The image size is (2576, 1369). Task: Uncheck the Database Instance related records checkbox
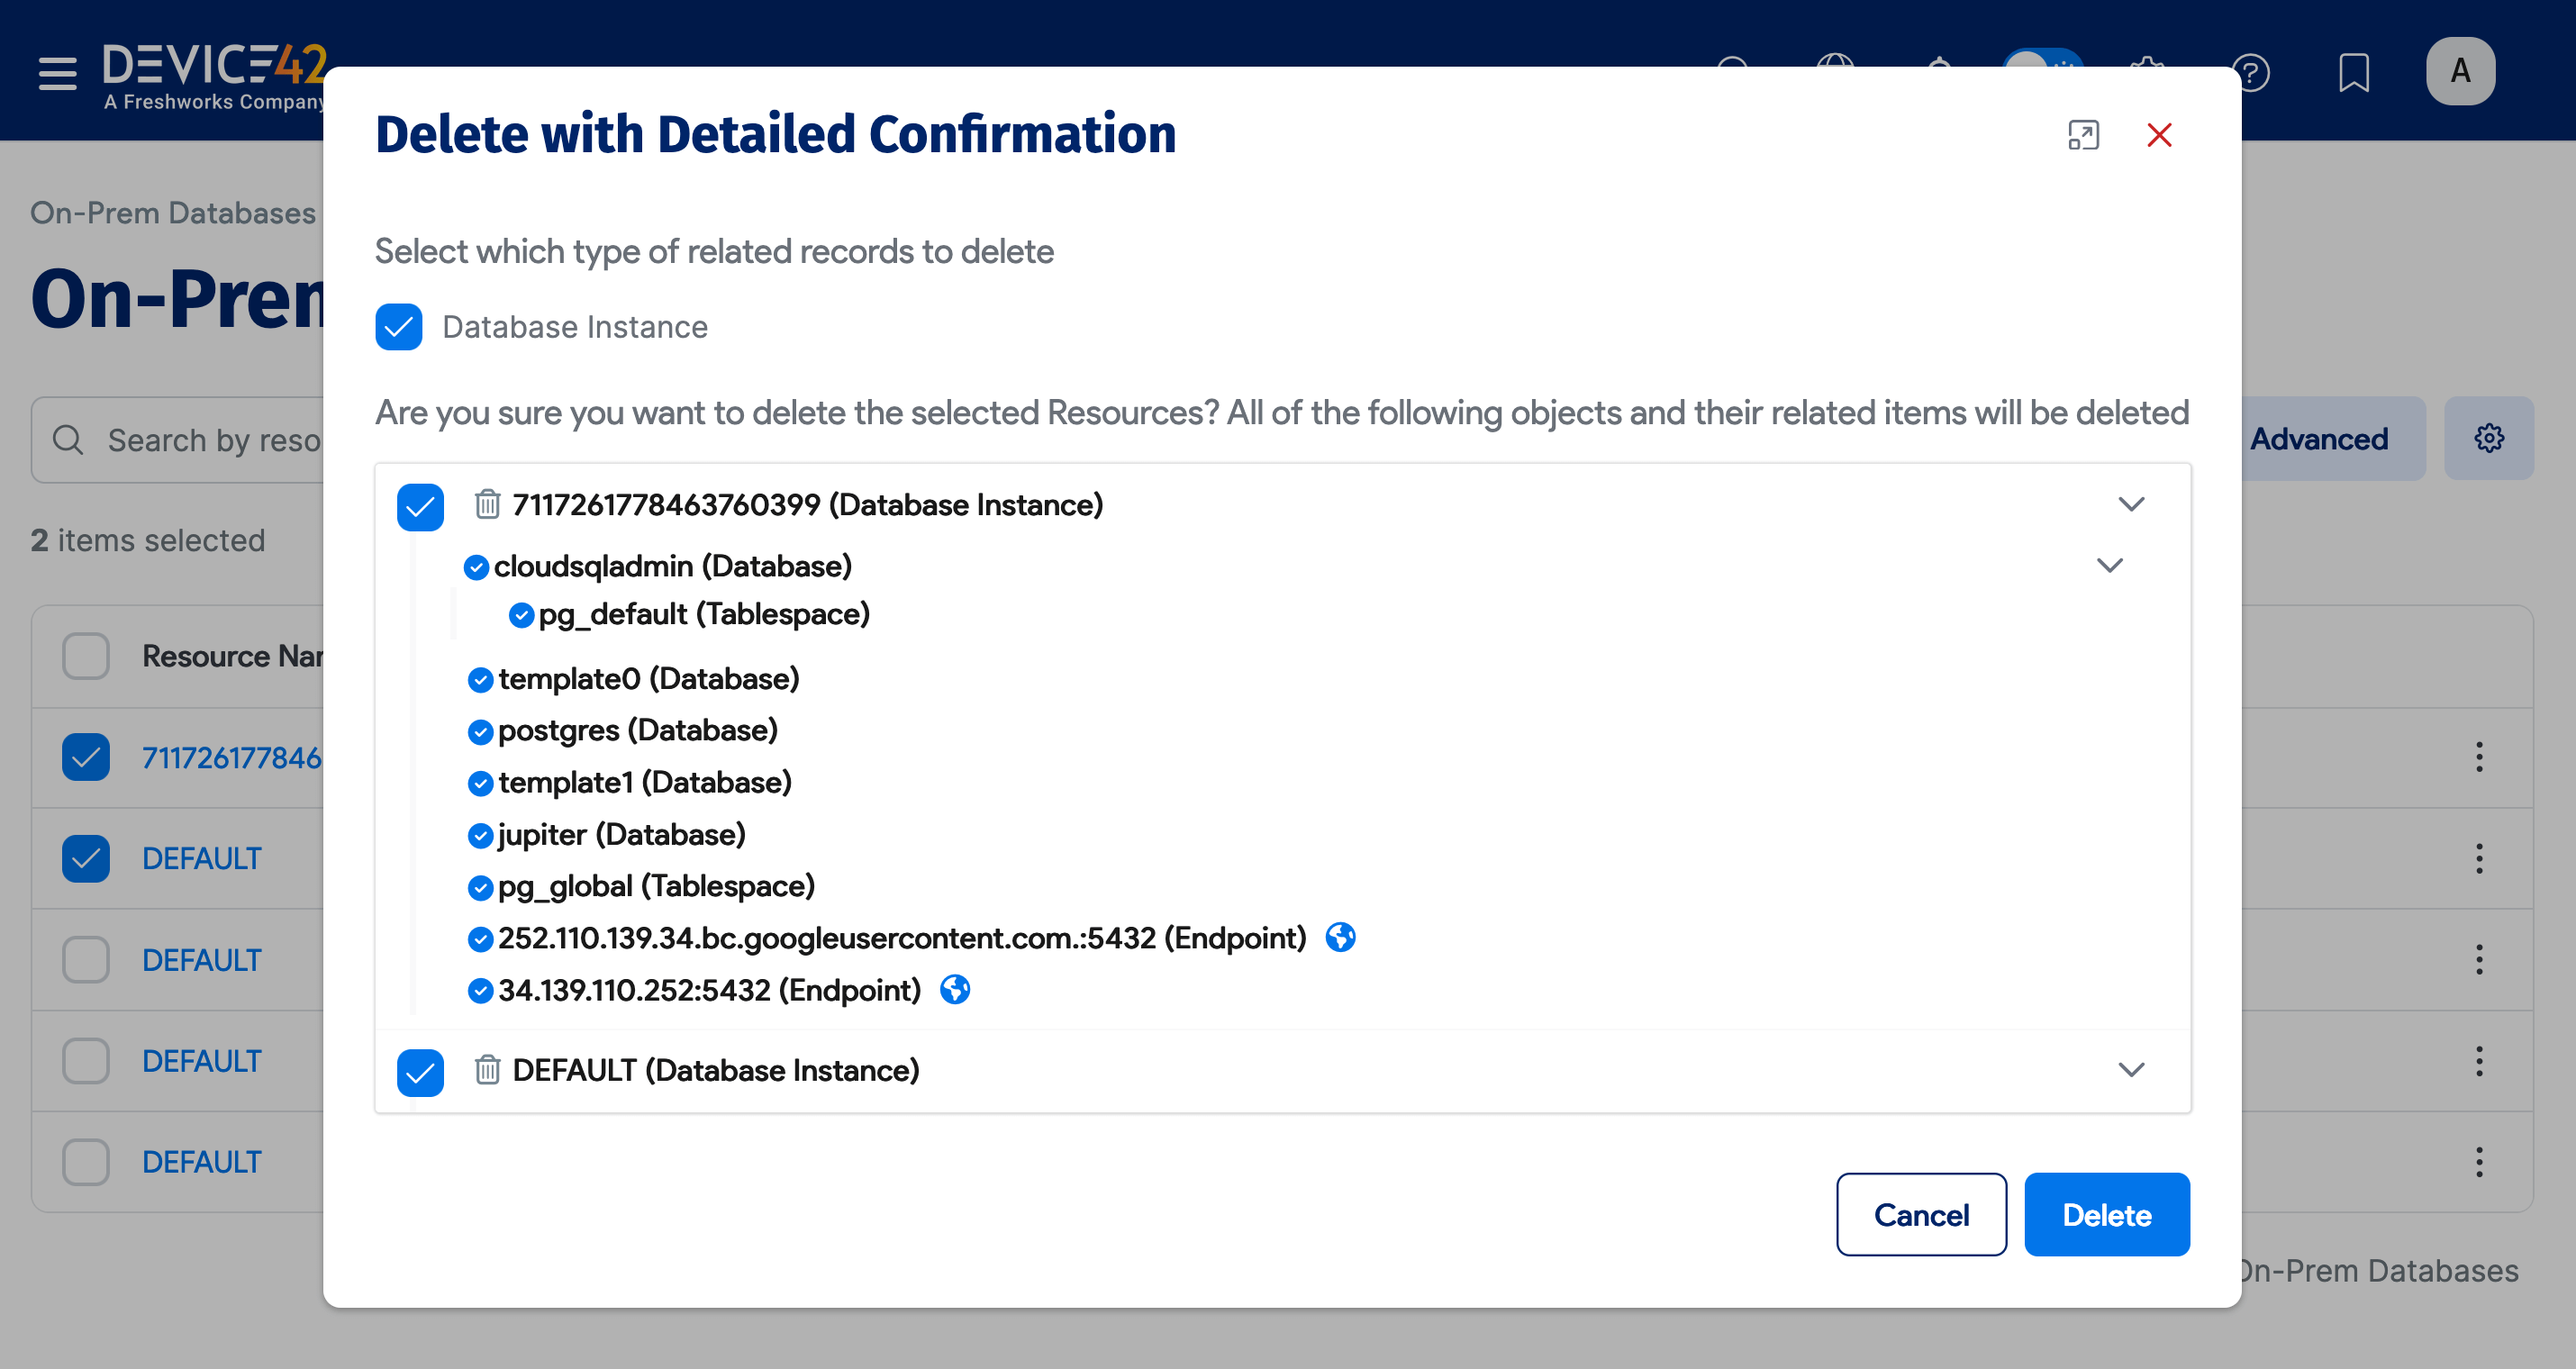(x=398, y=326)
